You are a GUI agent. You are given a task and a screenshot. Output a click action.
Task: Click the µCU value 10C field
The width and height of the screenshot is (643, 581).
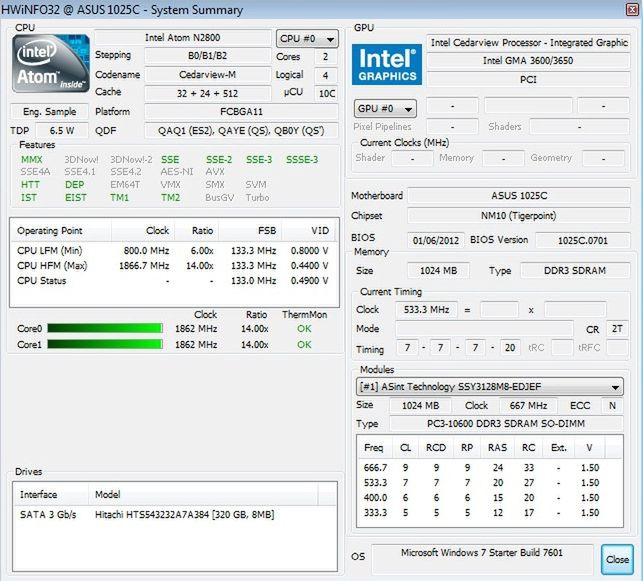click(327, 93)
